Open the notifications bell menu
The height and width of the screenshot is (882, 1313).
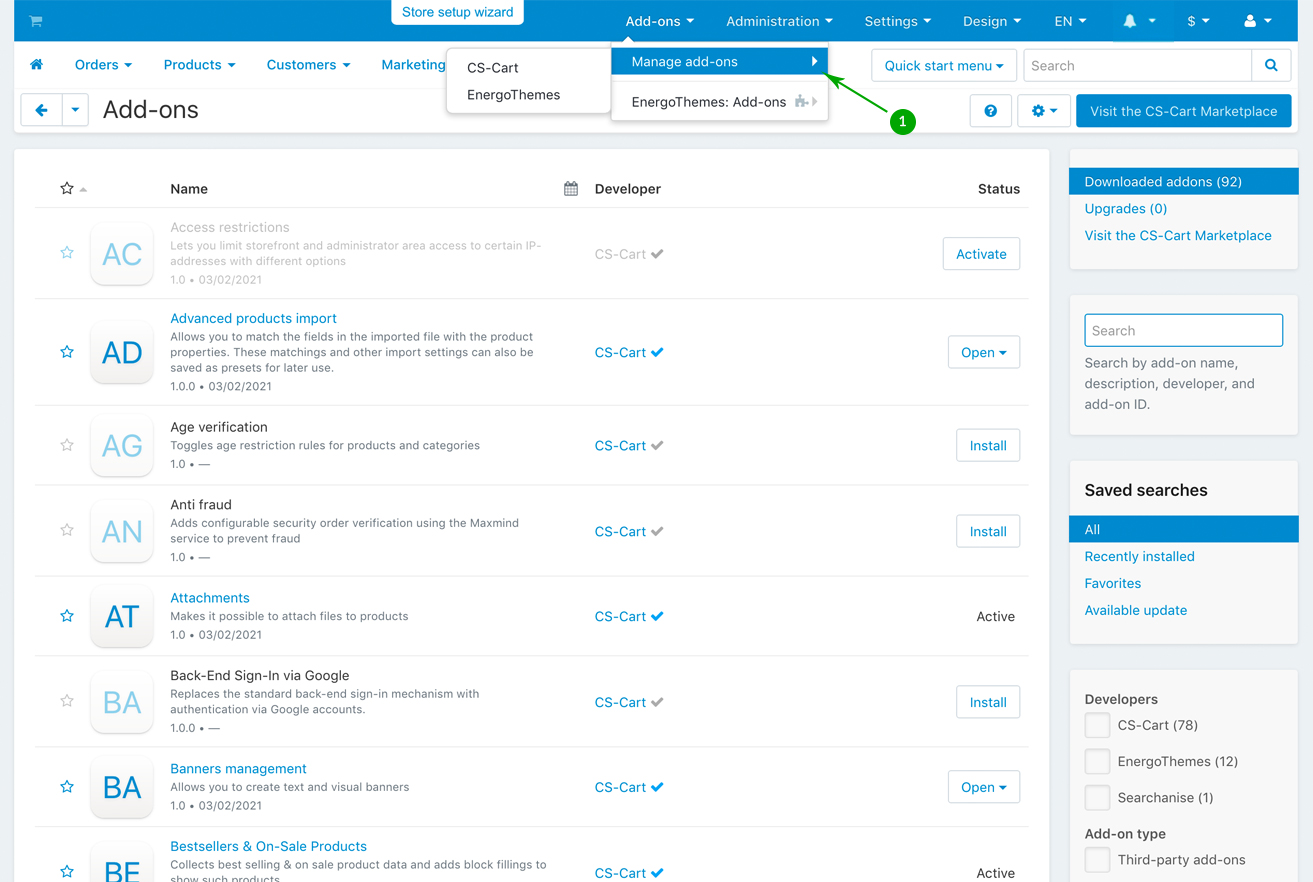point(1138,21)
